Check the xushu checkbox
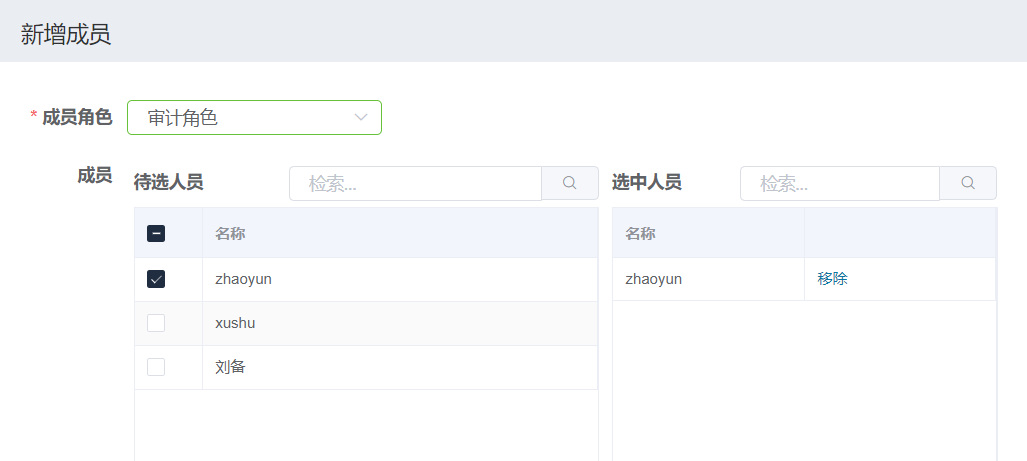The height and width of the screenshot is (461, 1027). 156,323
